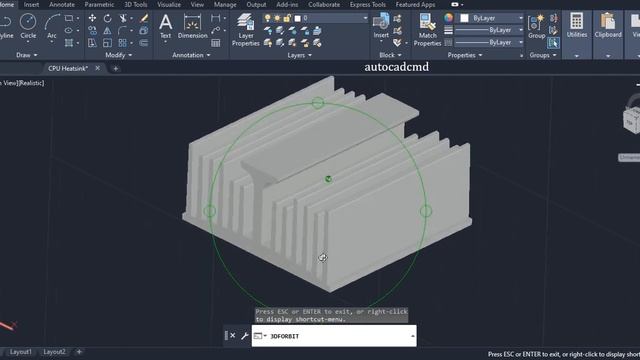Pick the Rectangle draw tool

click(x=69, y=18)
